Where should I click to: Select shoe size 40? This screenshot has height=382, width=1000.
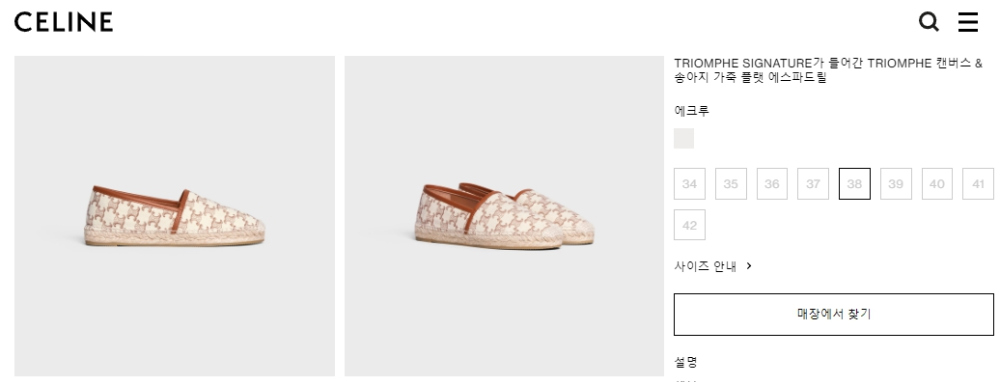point(937,184)
